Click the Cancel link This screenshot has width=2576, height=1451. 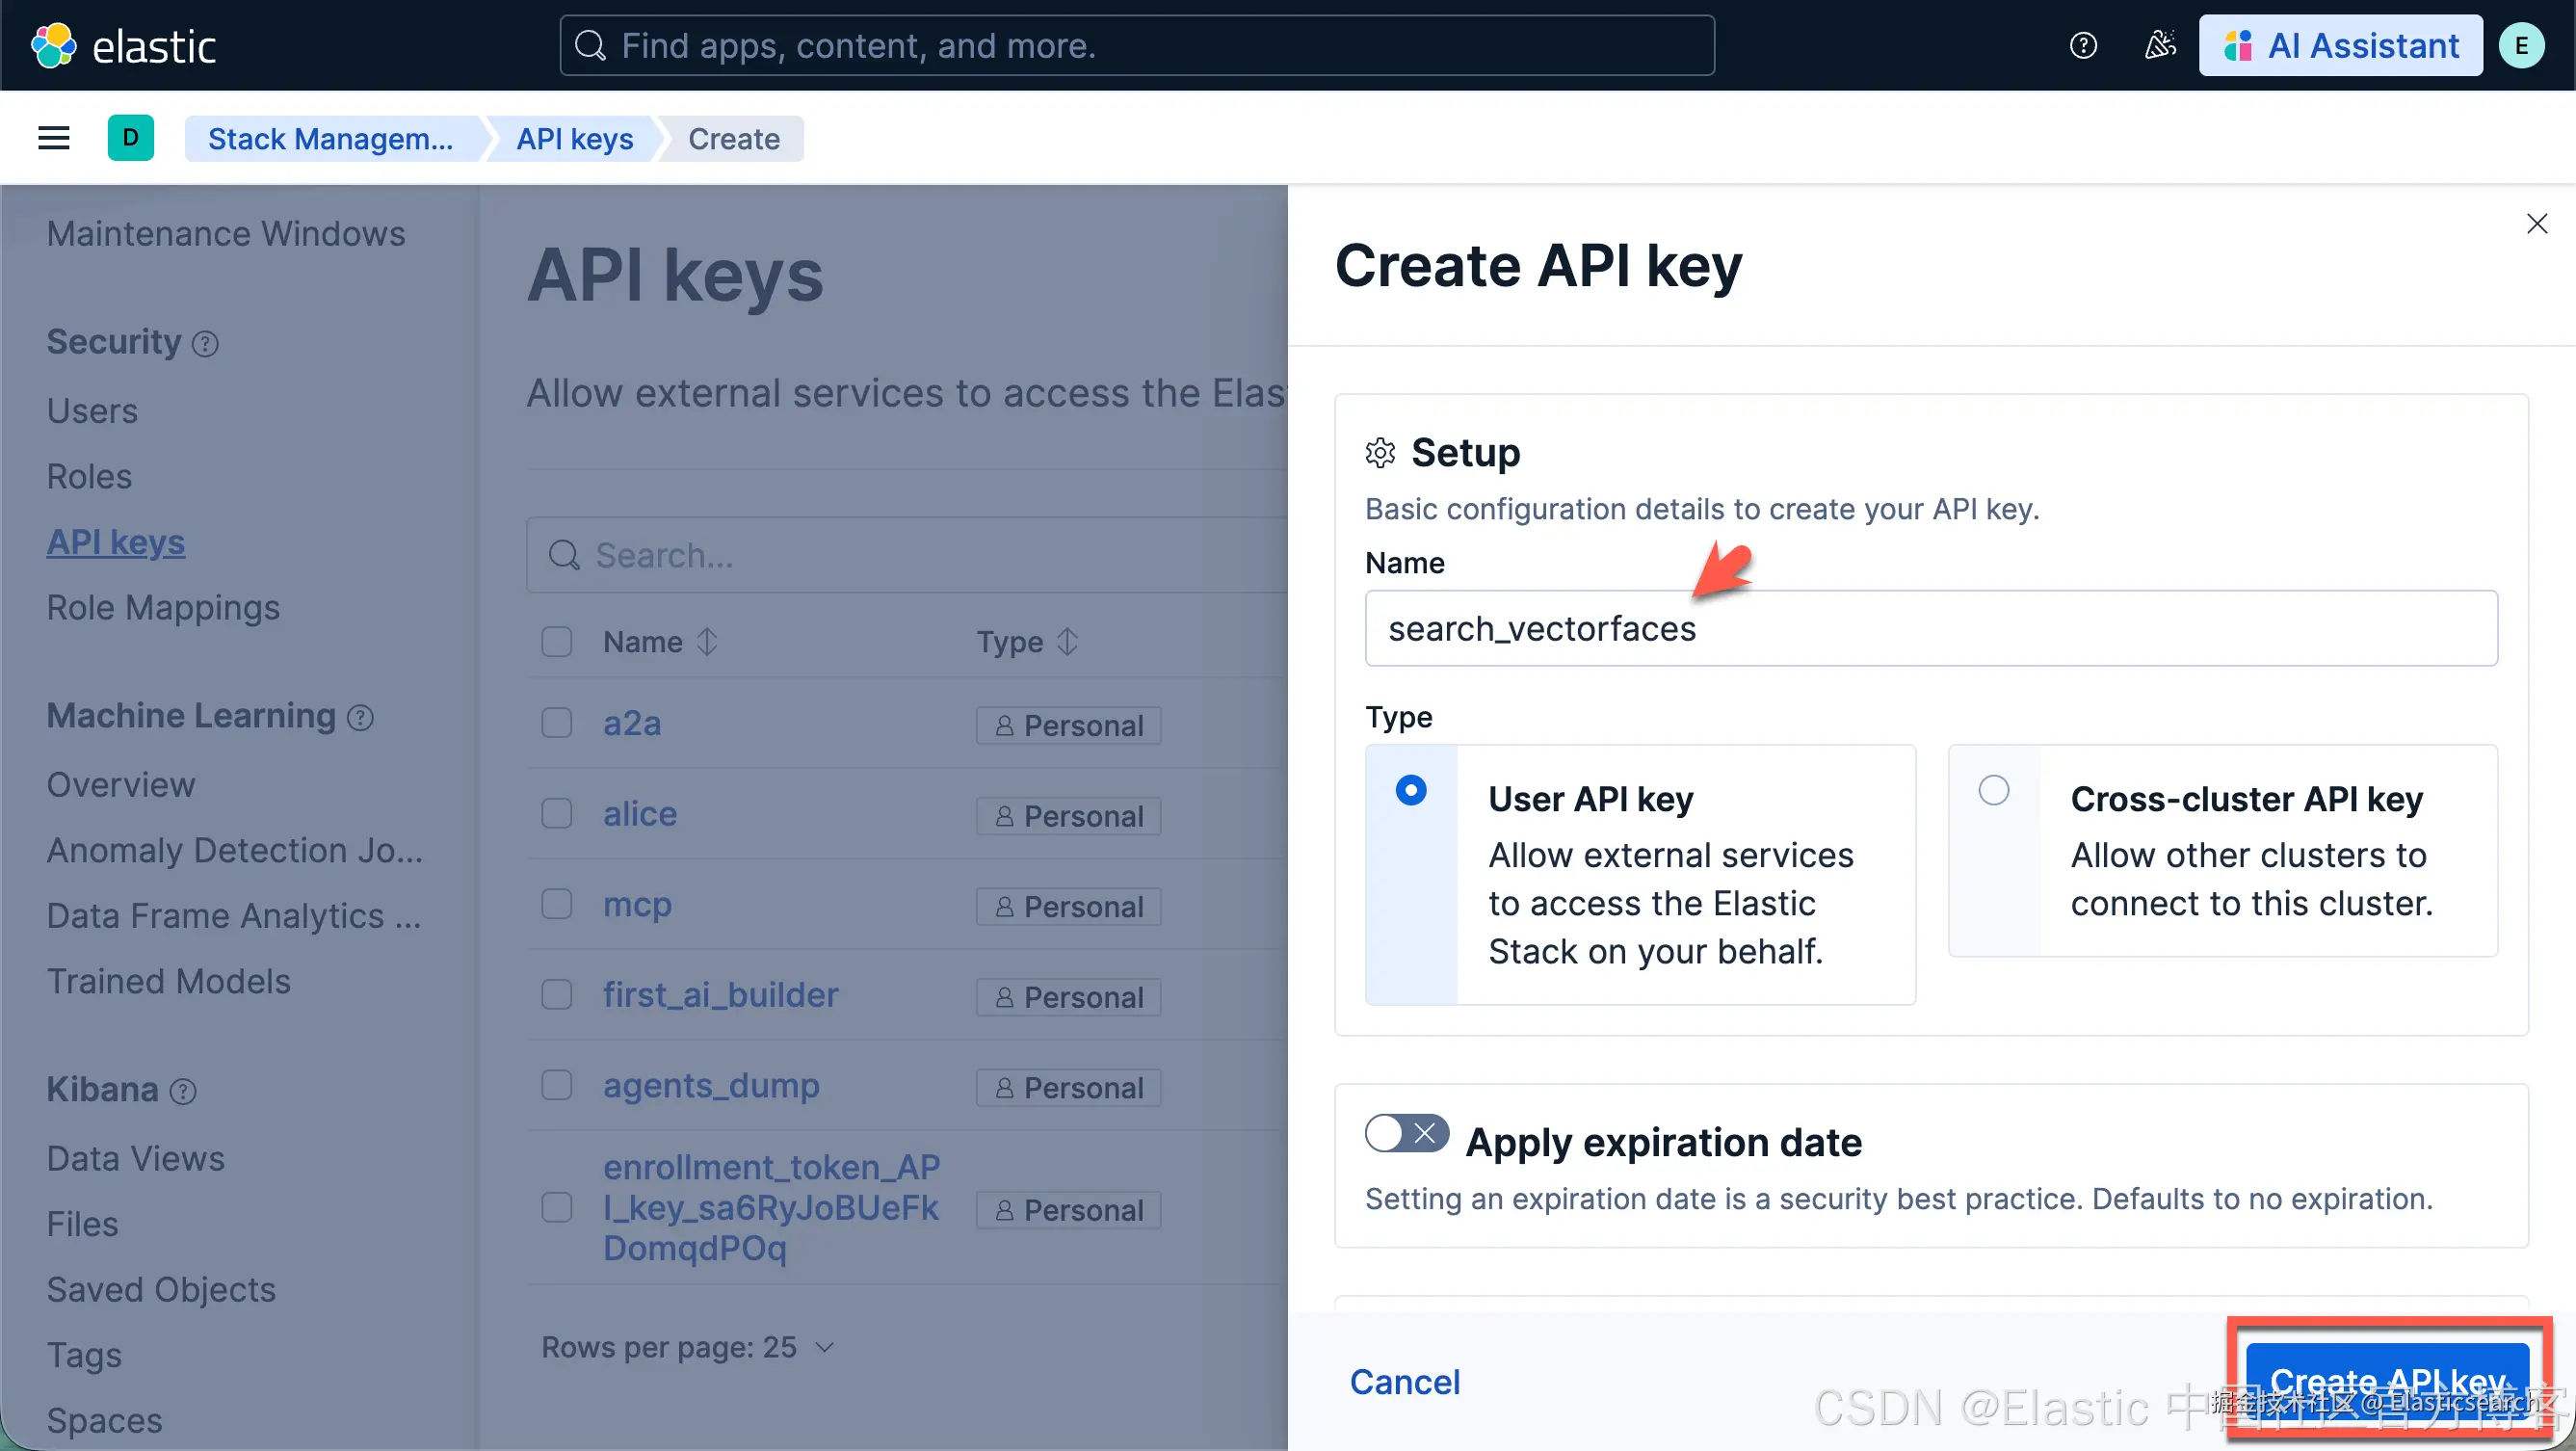pyautogui.click(x=1405, y=1382)
